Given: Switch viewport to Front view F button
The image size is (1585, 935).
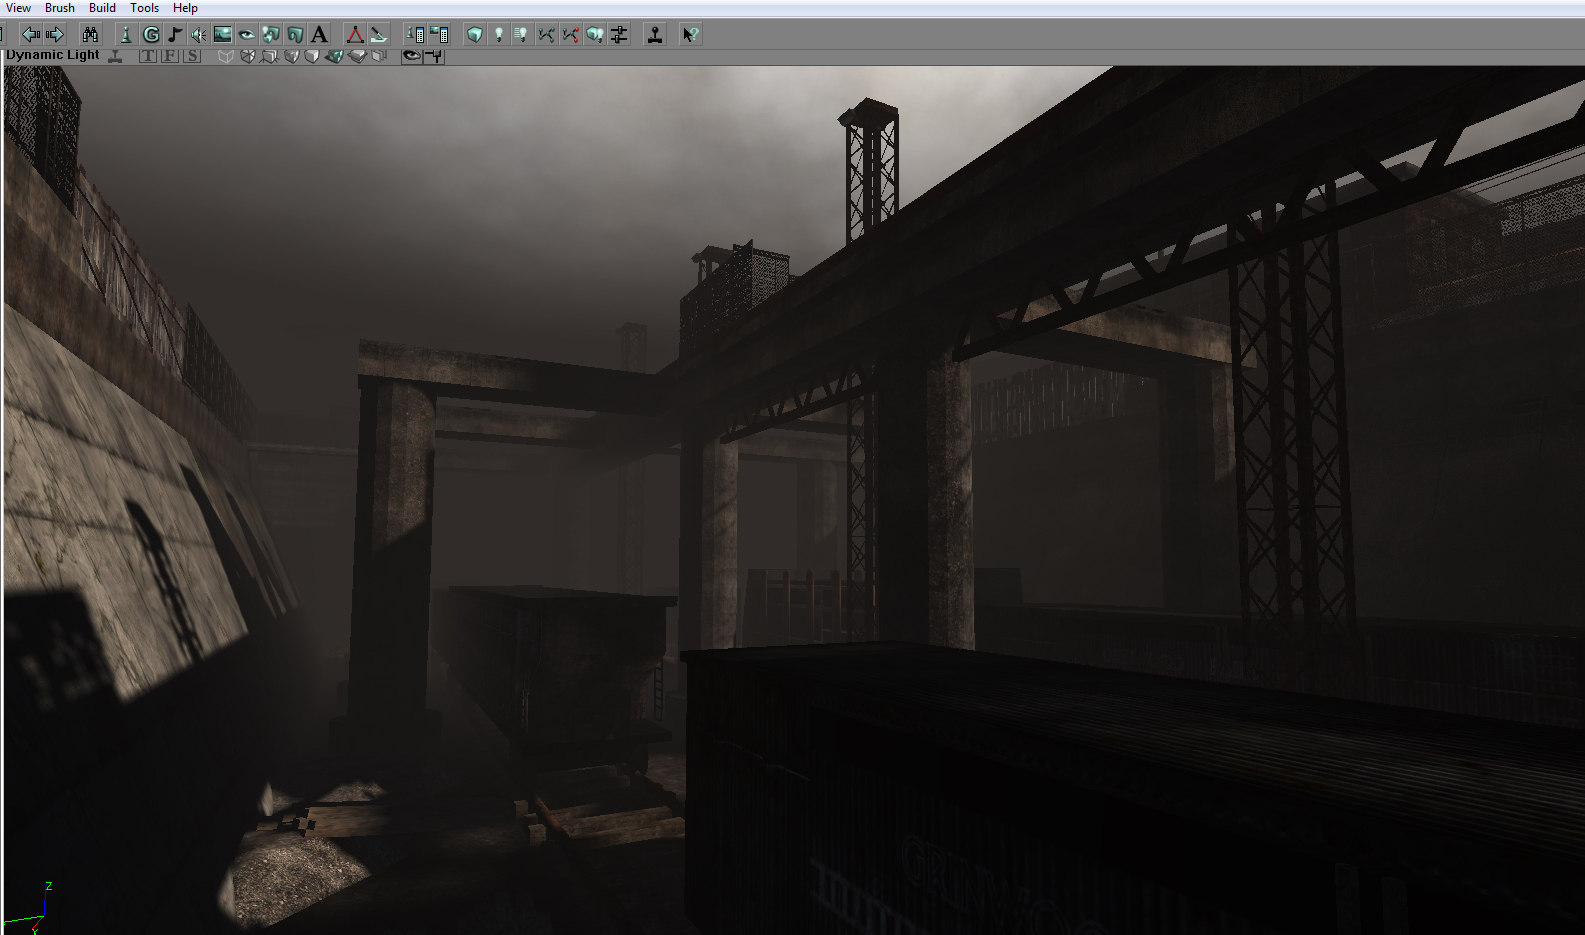Looking at the screenshot, I should (170, 56).
